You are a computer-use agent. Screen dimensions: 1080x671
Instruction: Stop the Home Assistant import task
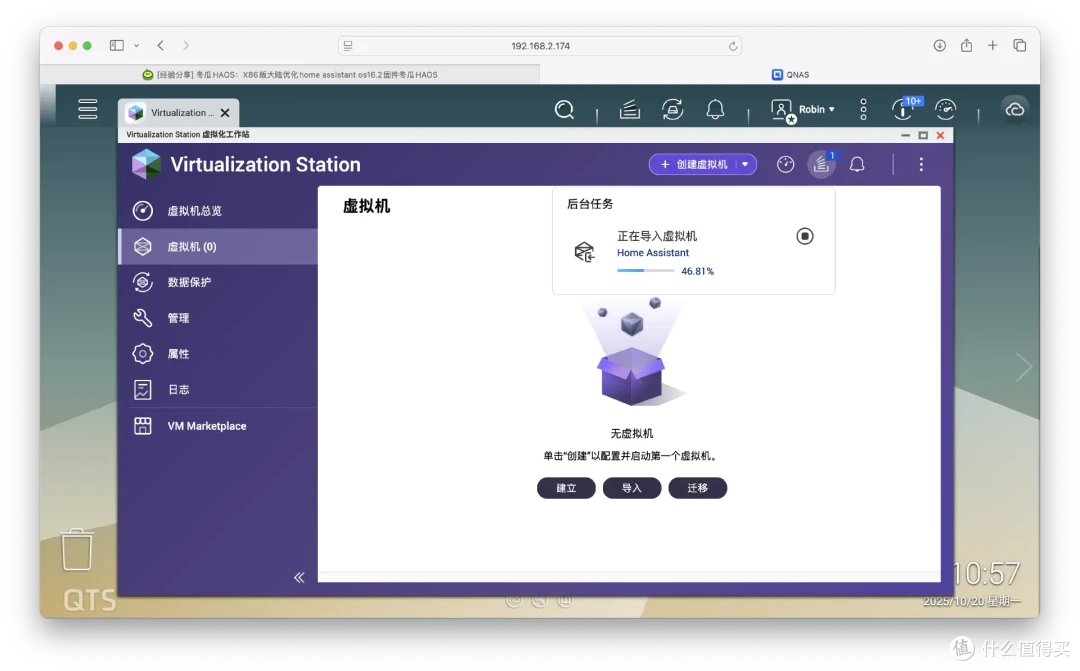point(804,236)
